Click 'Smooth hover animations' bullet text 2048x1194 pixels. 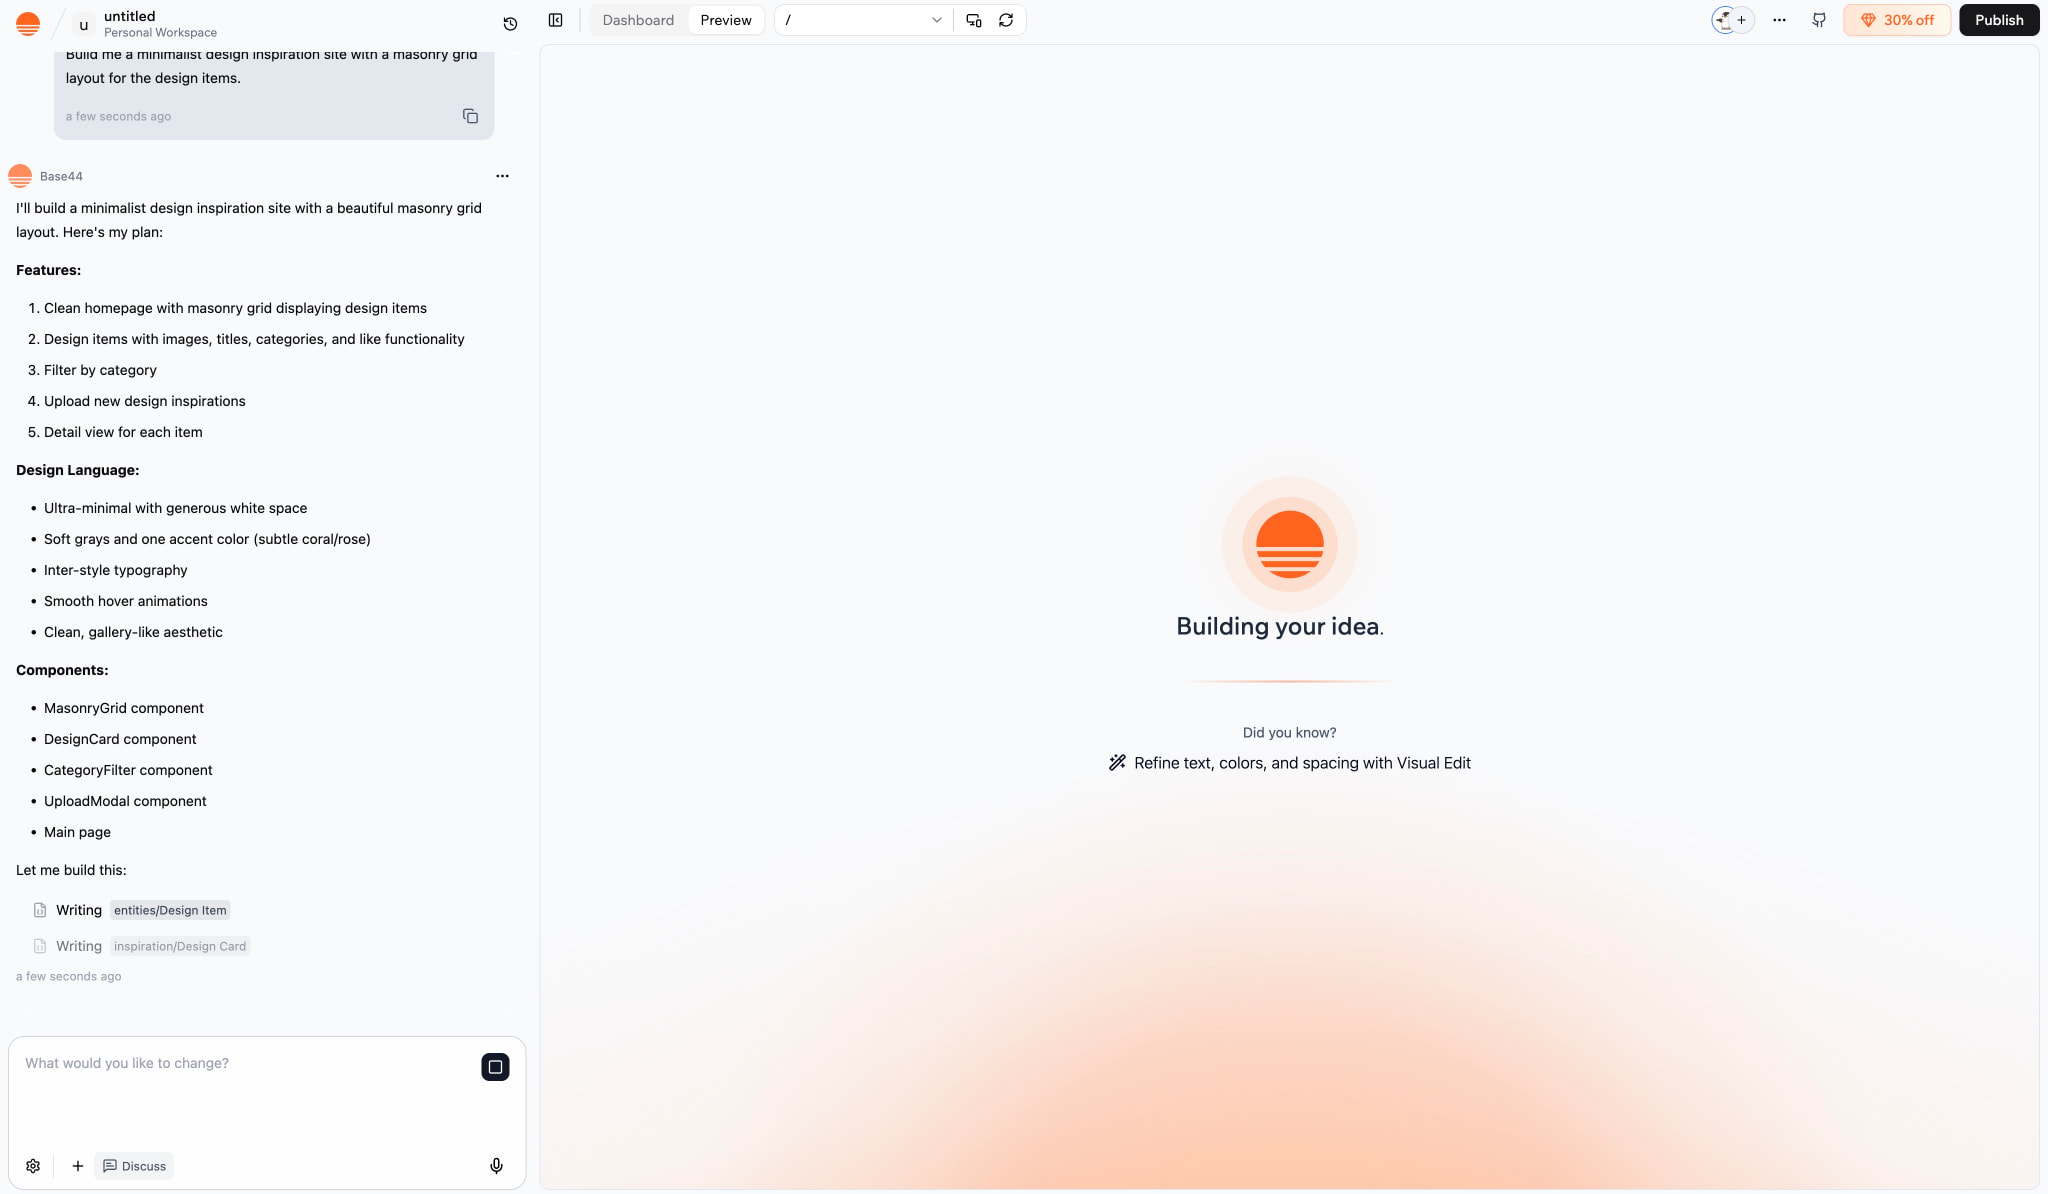tap(126, 601)
